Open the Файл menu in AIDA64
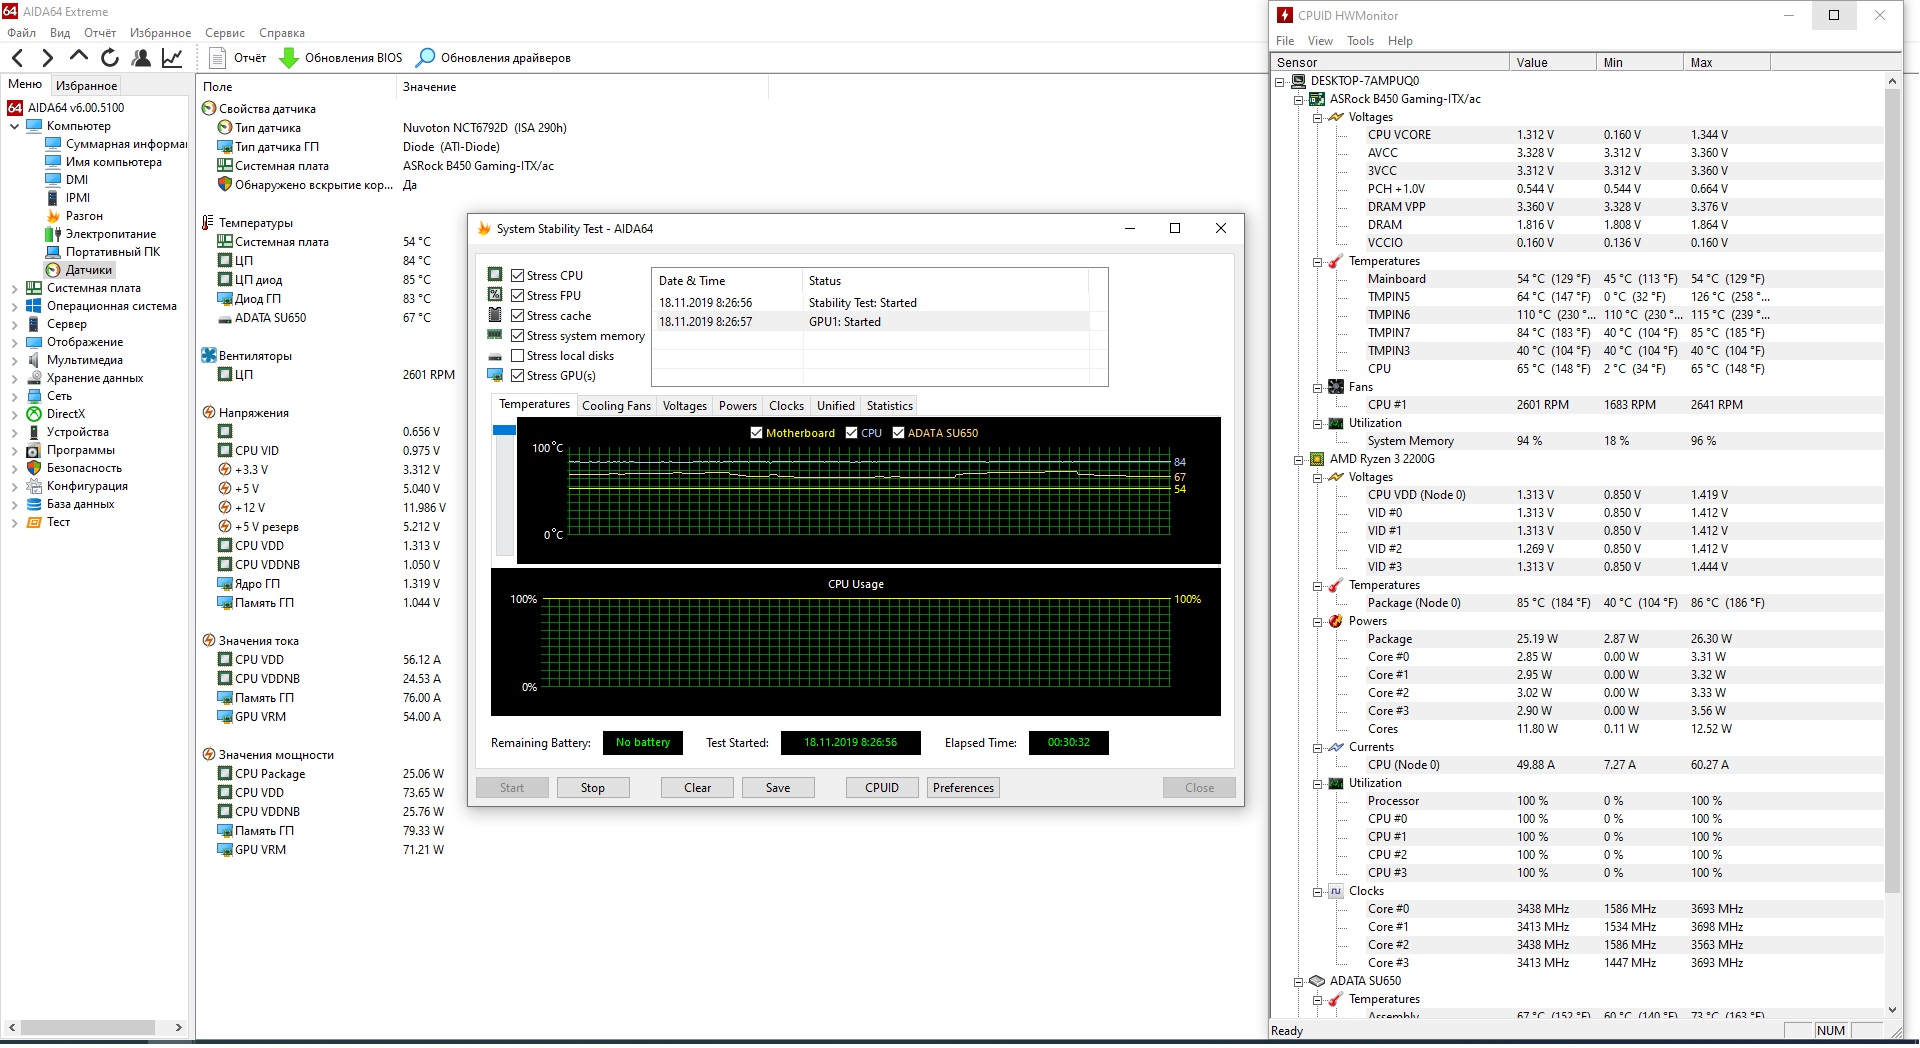This screenshot has width=1920, height=1048. pos(21,33)
